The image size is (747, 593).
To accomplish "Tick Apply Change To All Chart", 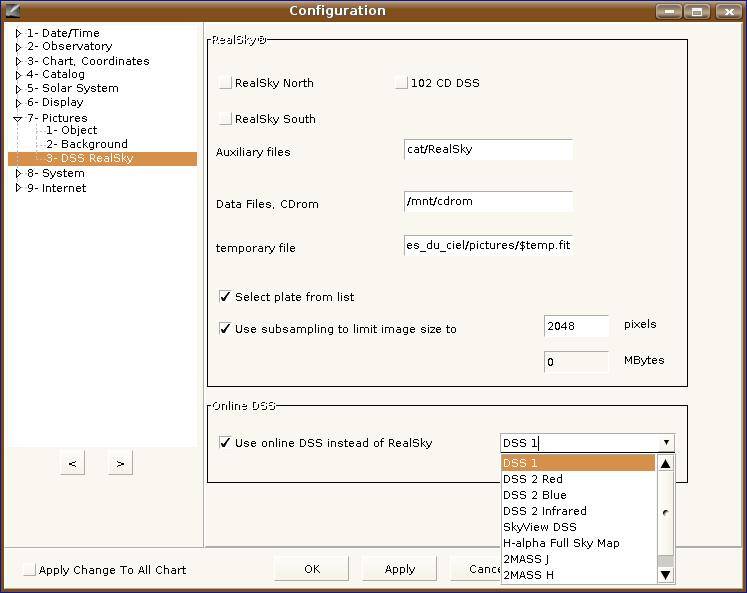I will pos(29,569).
